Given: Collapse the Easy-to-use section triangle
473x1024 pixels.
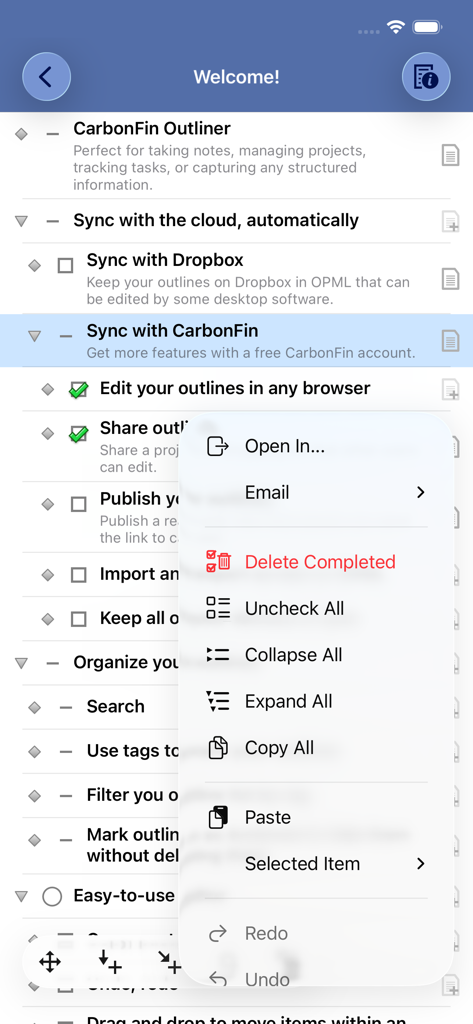Looking at the screenshot, I should (22, 895).
